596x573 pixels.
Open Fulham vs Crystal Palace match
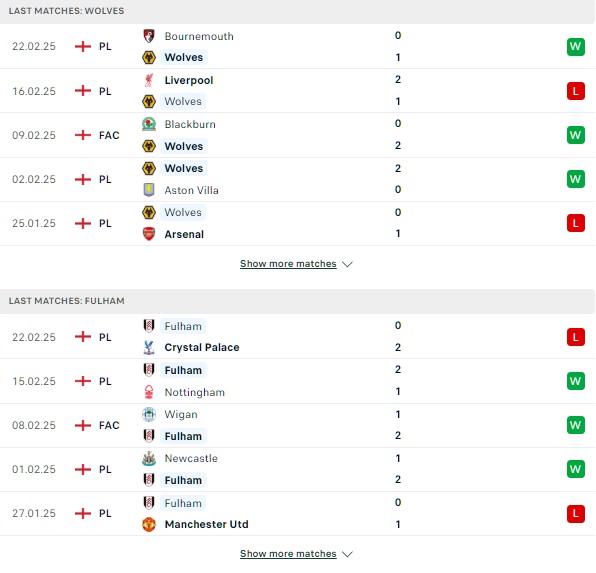pos(298,336)
